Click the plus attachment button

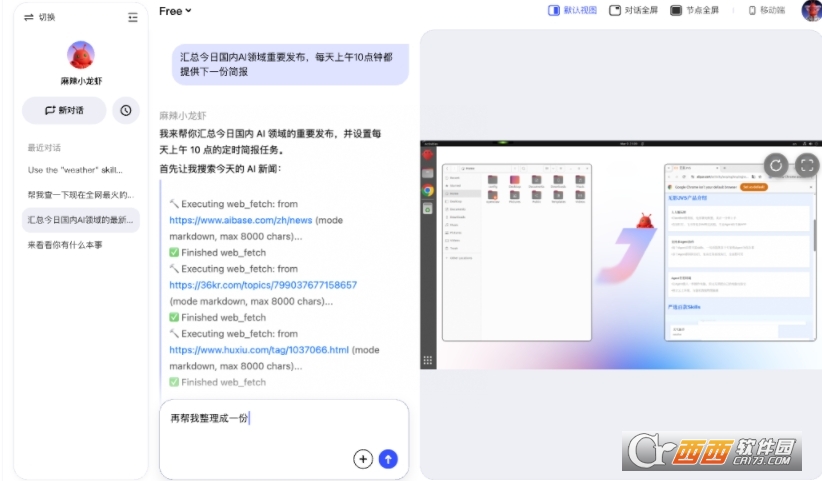(363, 459)
